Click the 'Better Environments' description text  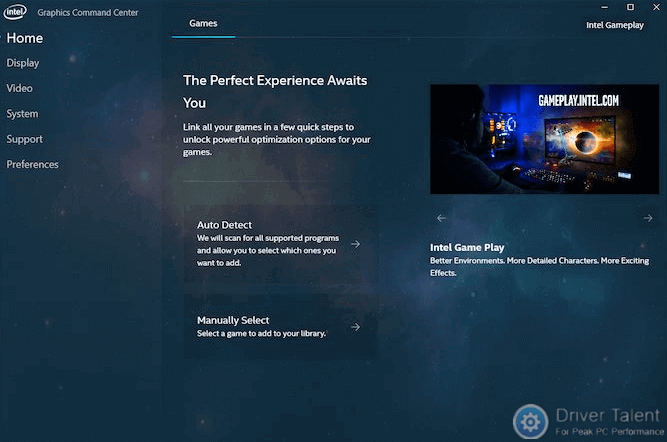pos(539,266)
